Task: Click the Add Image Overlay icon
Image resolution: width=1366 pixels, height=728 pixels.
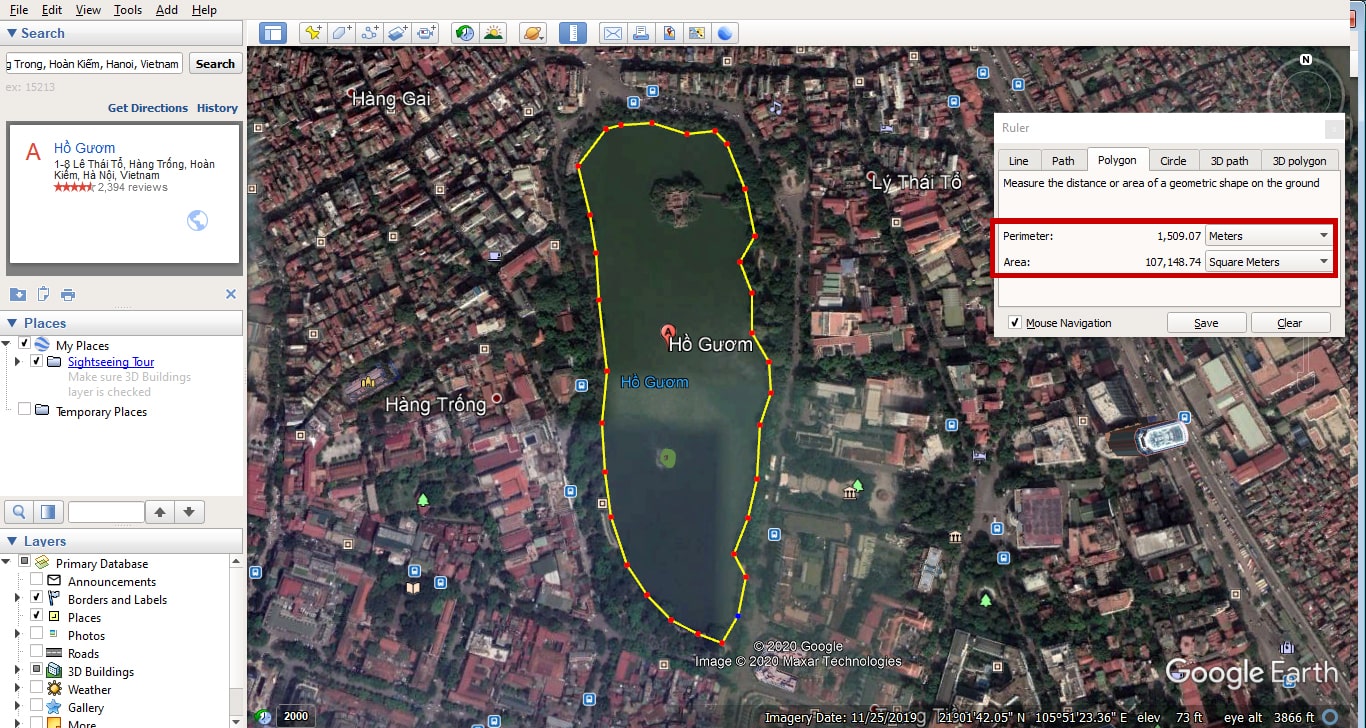Action: (x=398, y=33)
